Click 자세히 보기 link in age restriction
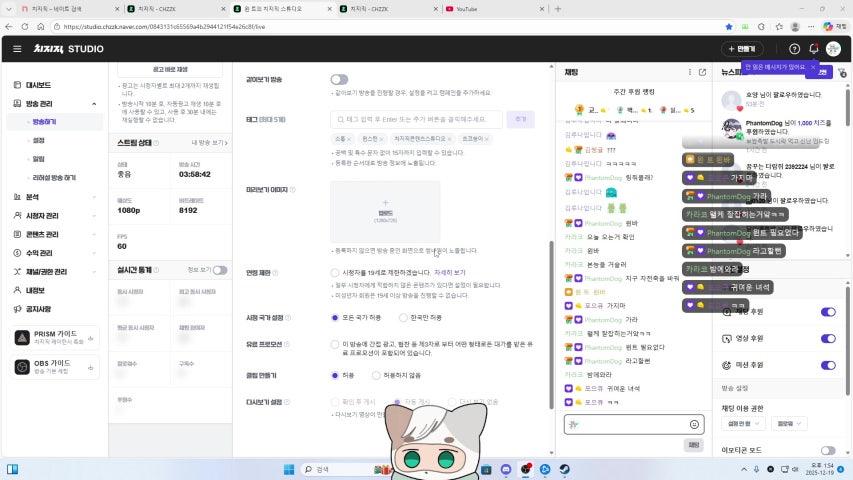Viewport: 853px width, 480px height. click(x=450, y=272)
